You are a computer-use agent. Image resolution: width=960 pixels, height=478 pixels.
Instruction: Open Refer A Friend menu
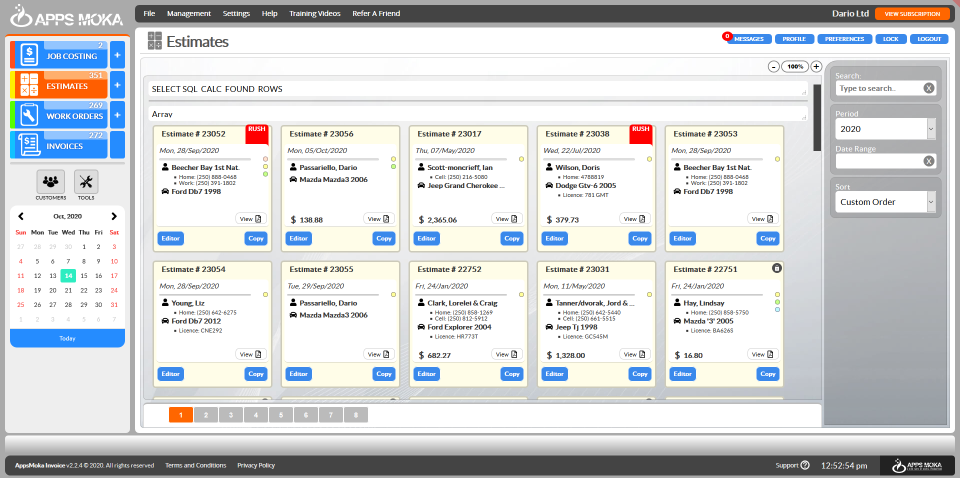tap(376, 13)
